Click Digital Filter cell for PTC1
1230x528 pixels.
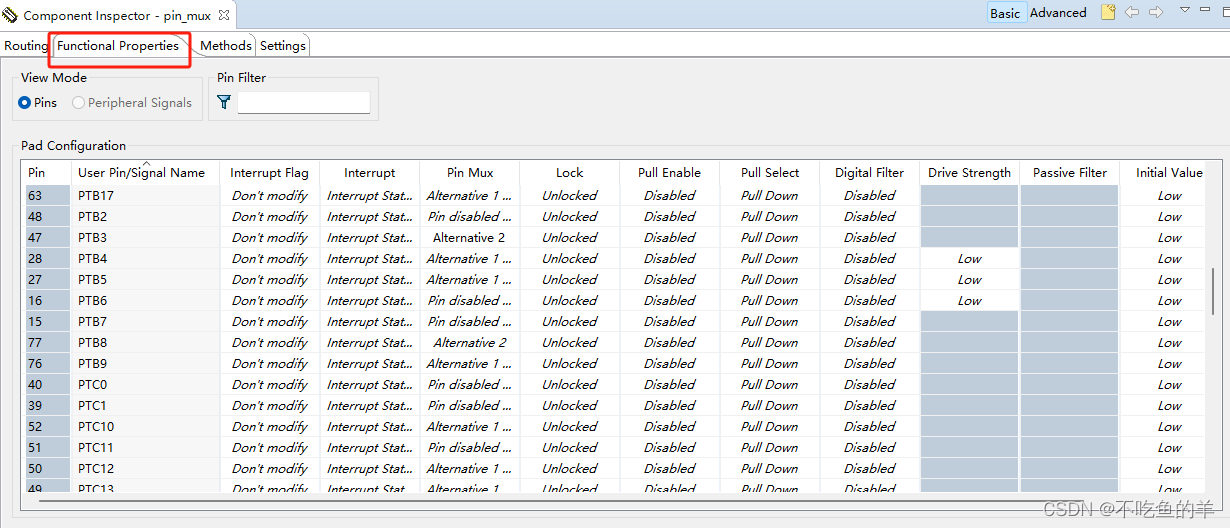pyautogui.click(x=869, y=405)
